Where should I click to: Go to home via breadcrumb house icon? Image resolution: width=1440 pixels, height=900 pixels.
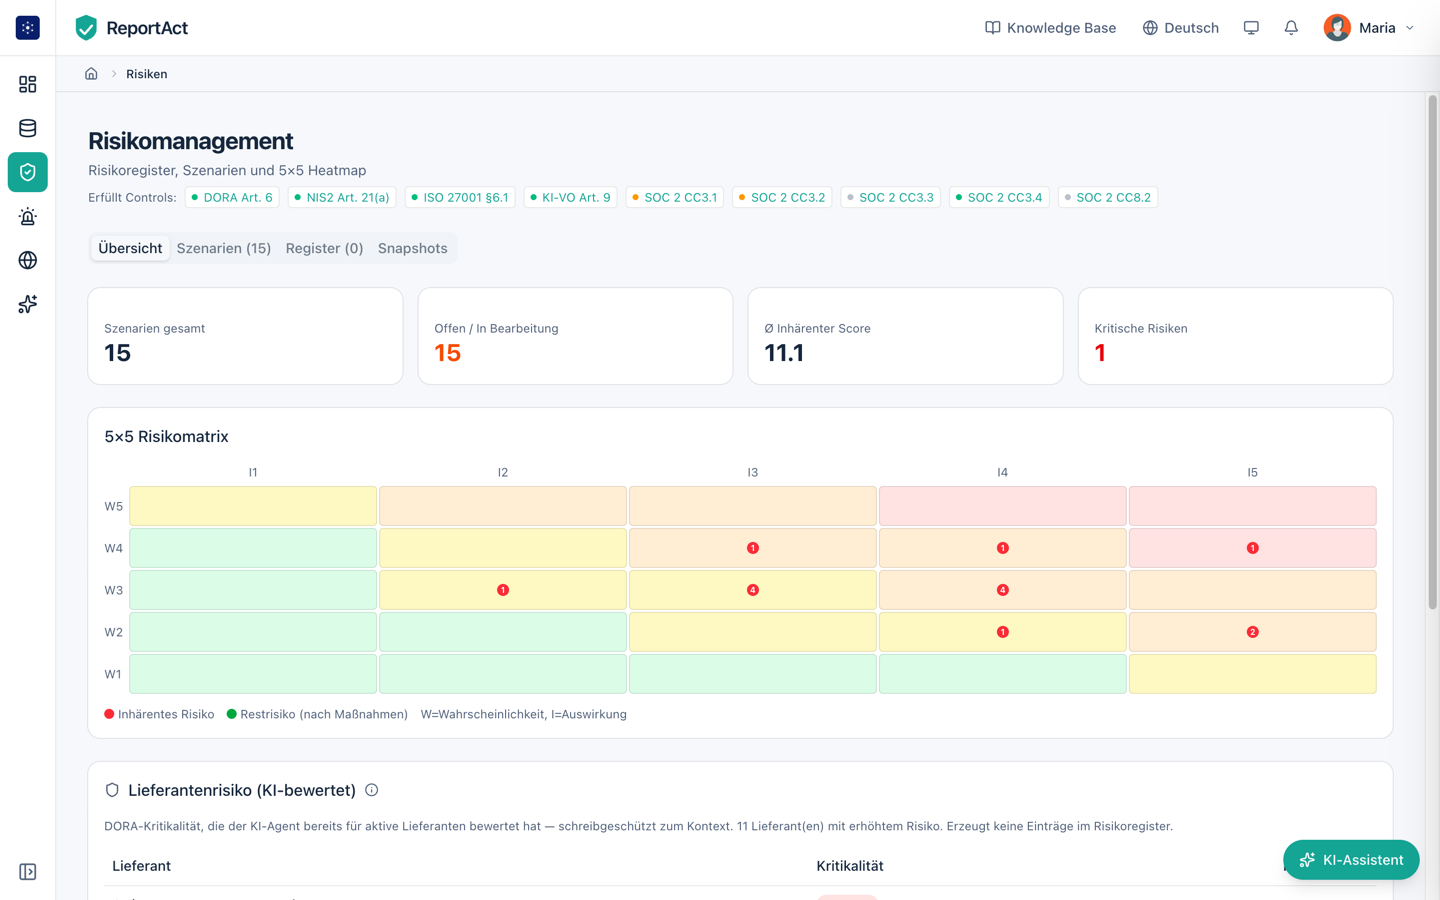[x=91, y=74]
